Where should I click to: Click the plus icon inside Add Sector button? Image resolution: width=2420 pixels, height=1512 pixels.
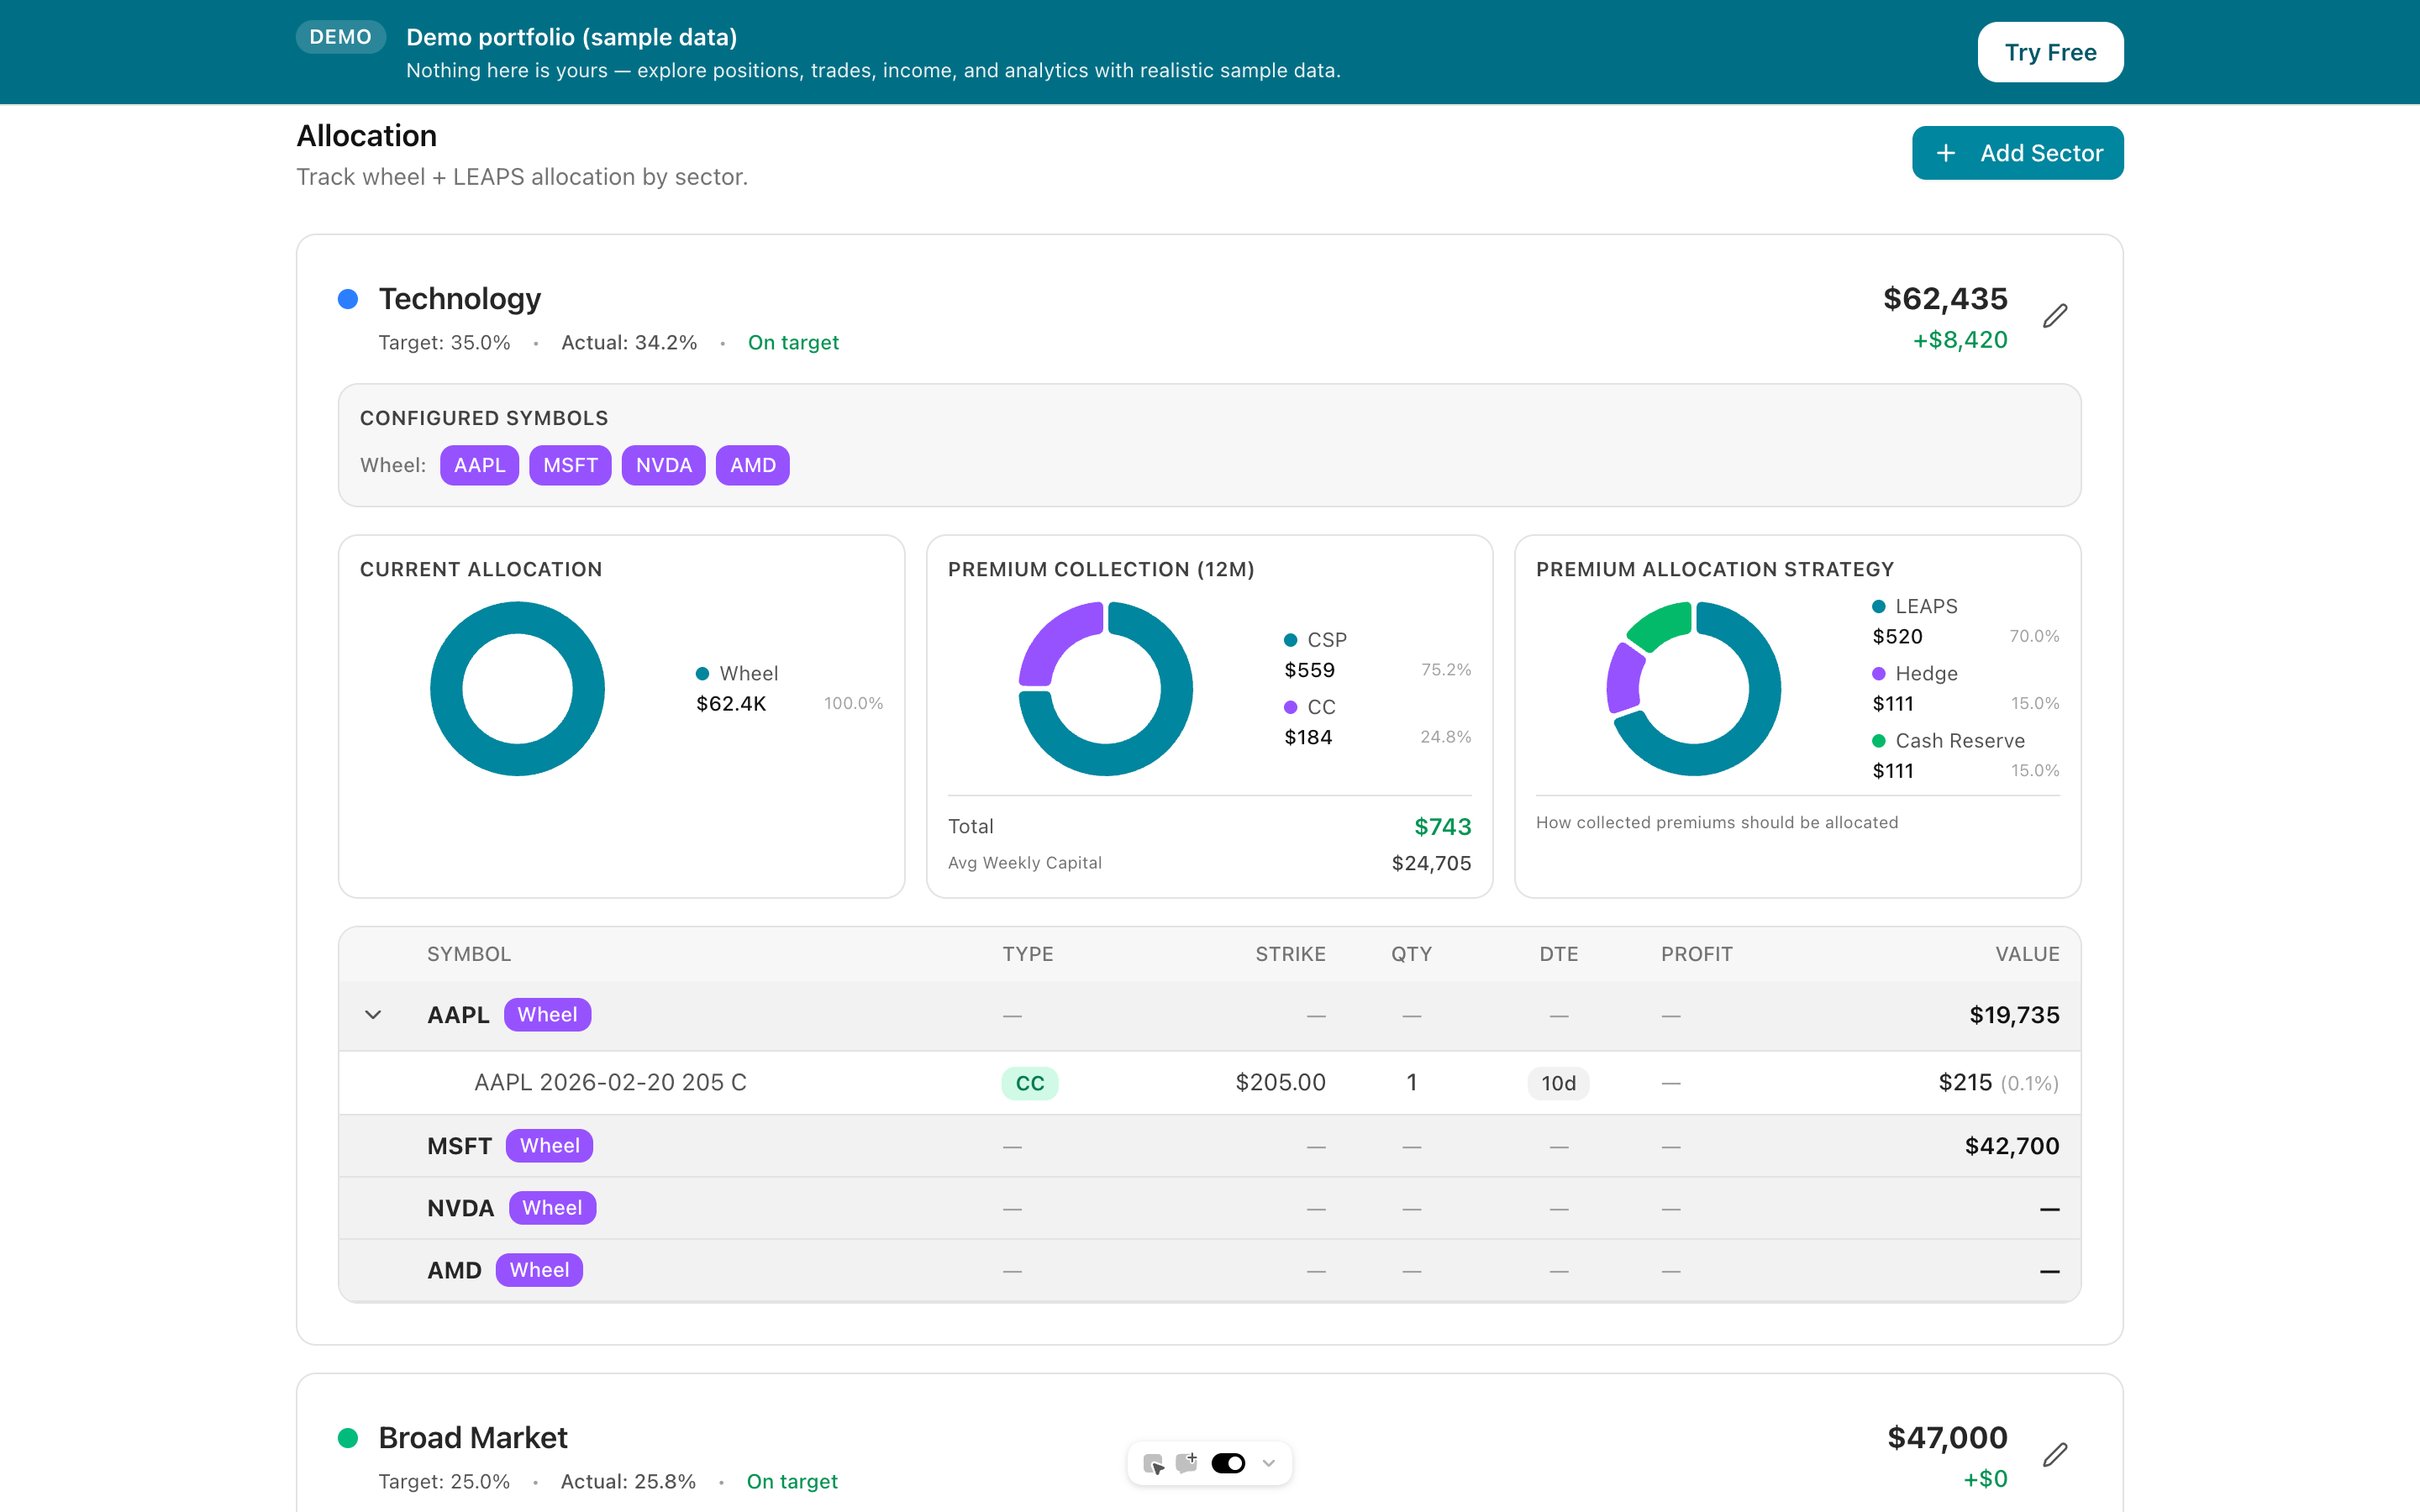(1946, 152)
